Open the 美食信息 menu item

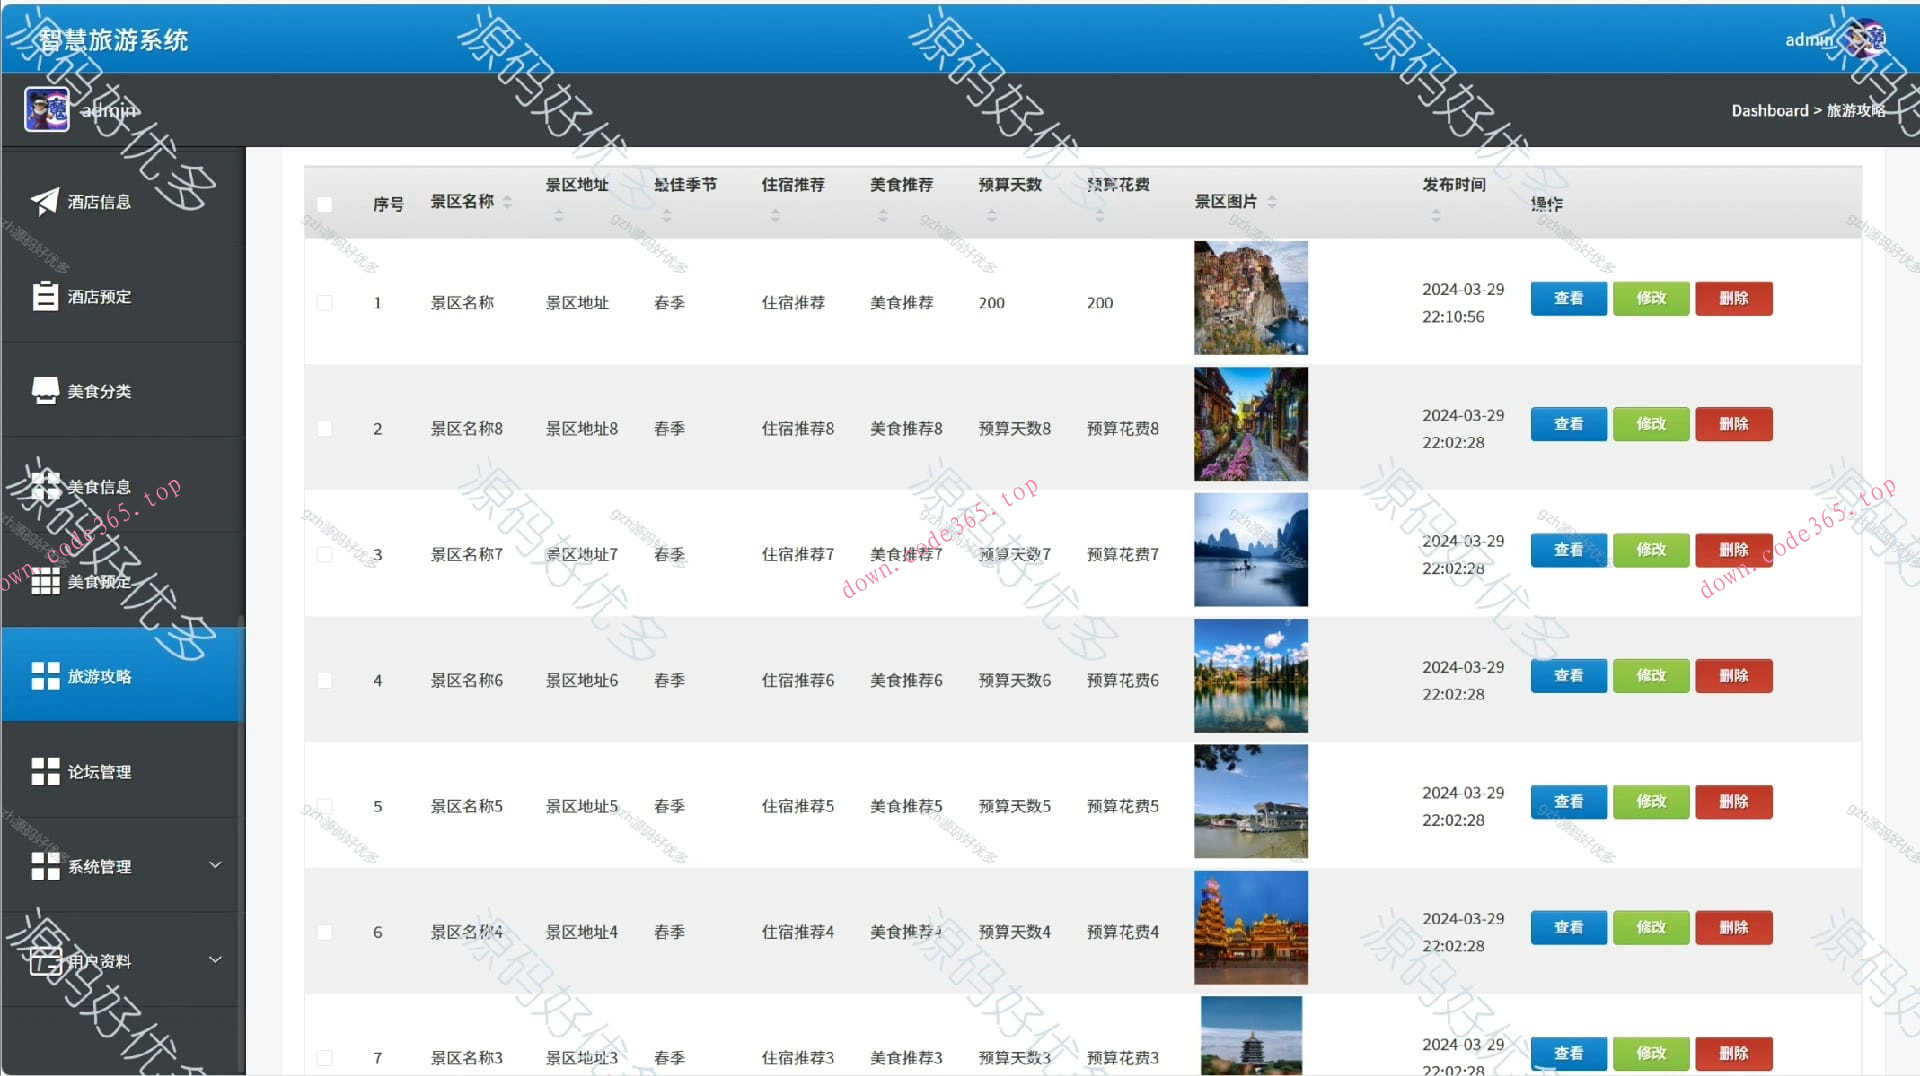point(123,487)
